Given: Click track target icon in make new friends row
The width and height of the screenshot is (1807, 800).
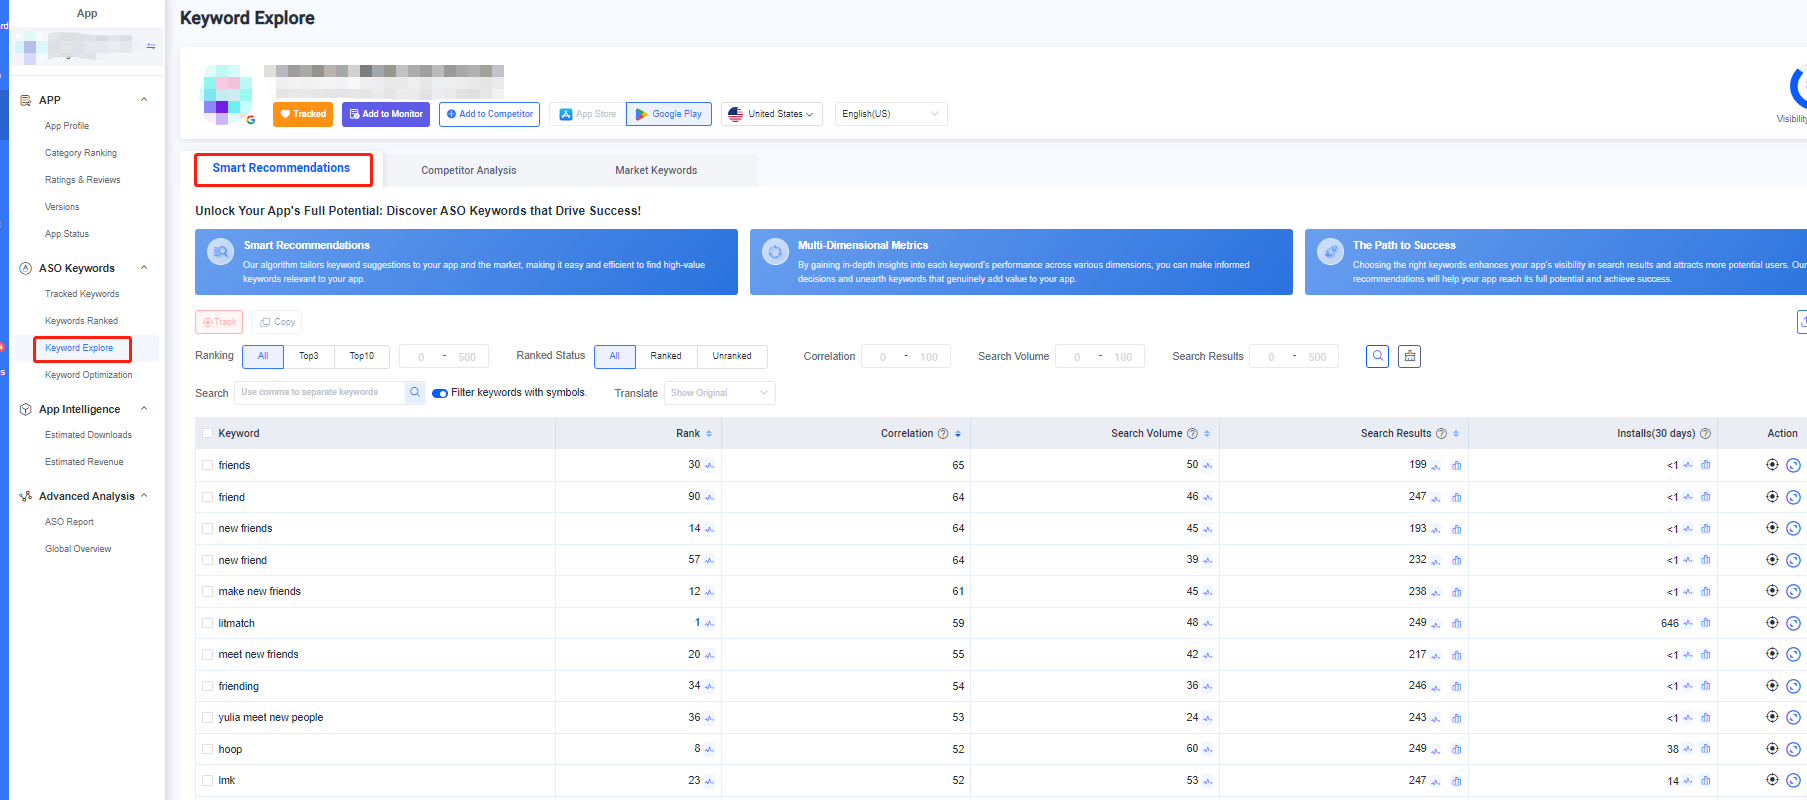Looking at the screenshot, I should tap(1772, 591).
